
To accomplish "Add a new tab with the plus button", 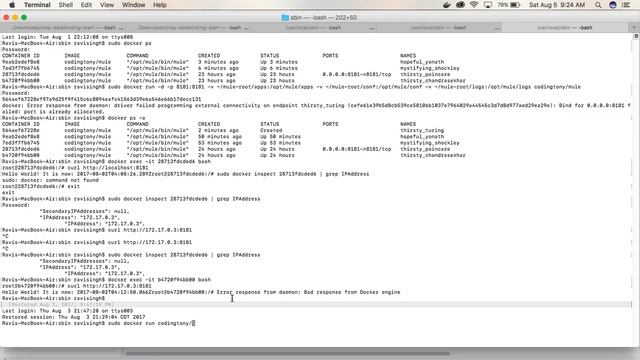I will 634,27.
